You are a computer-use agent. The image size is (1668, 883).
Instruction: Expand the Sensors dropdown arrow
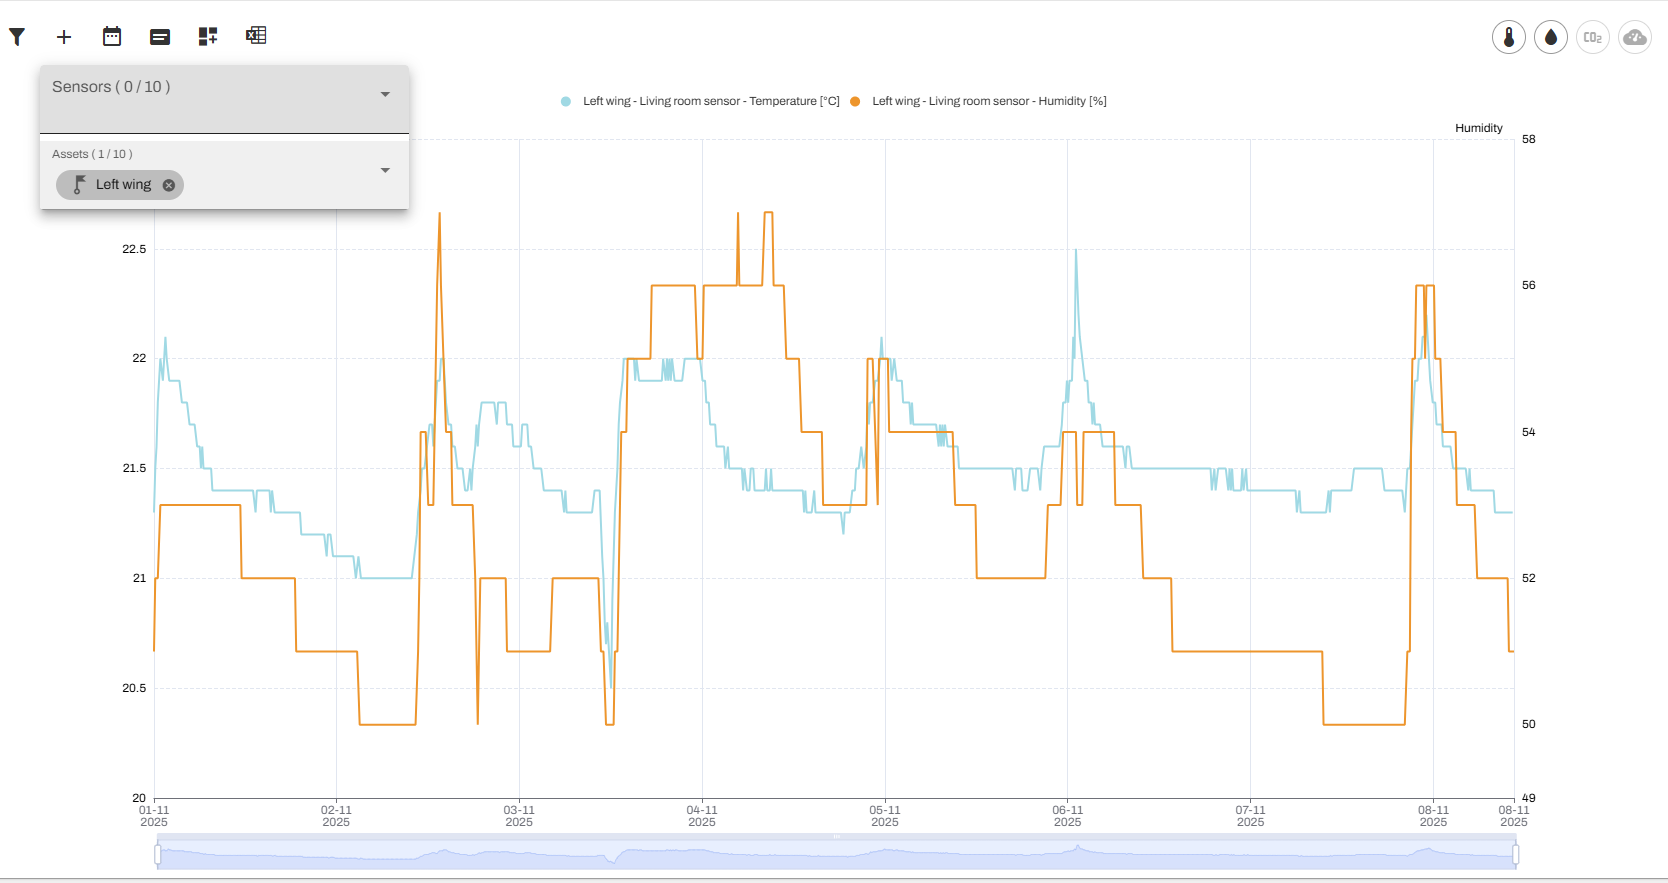pyautogui.click(x=385, y=94)
